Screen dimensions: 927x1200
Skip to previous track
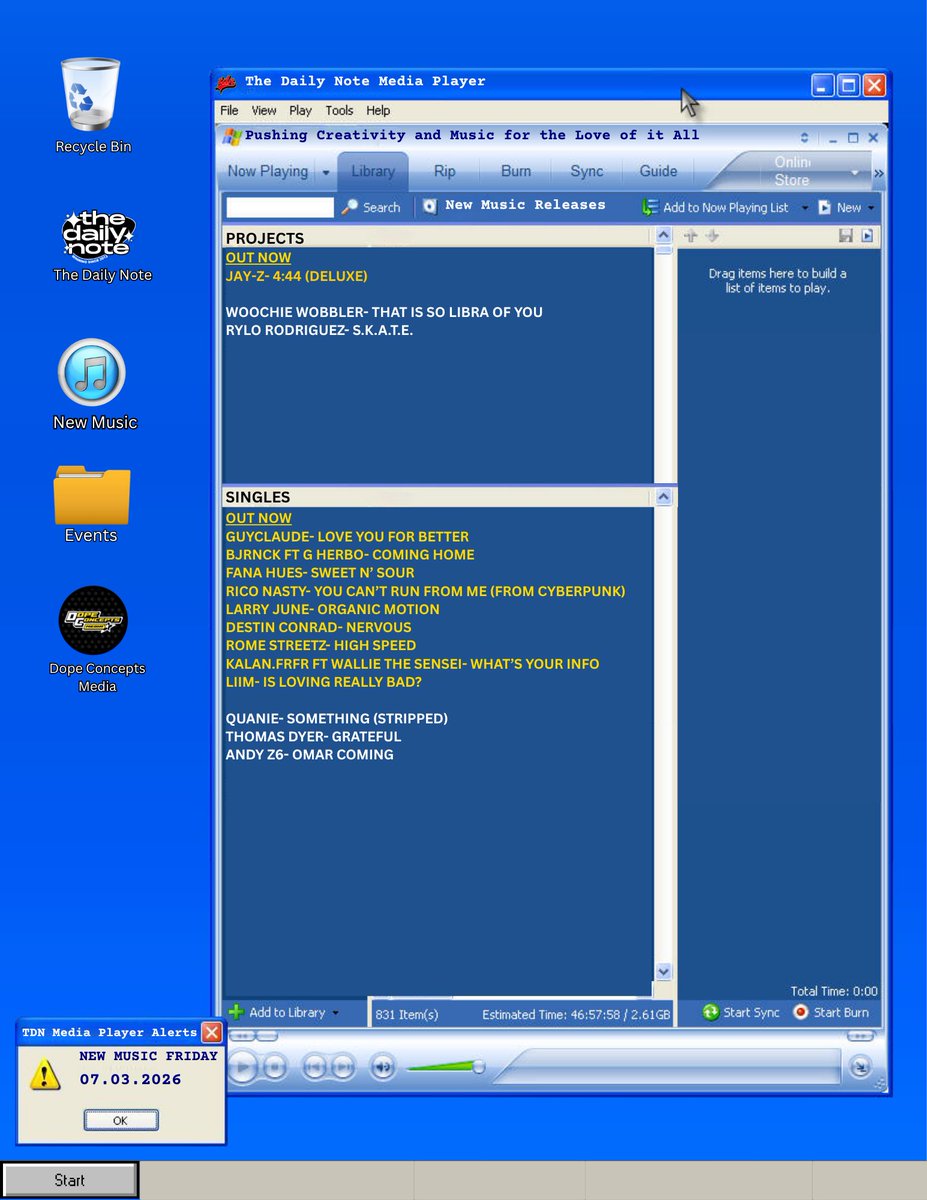pyautogui.click(x=314, y=1067)
